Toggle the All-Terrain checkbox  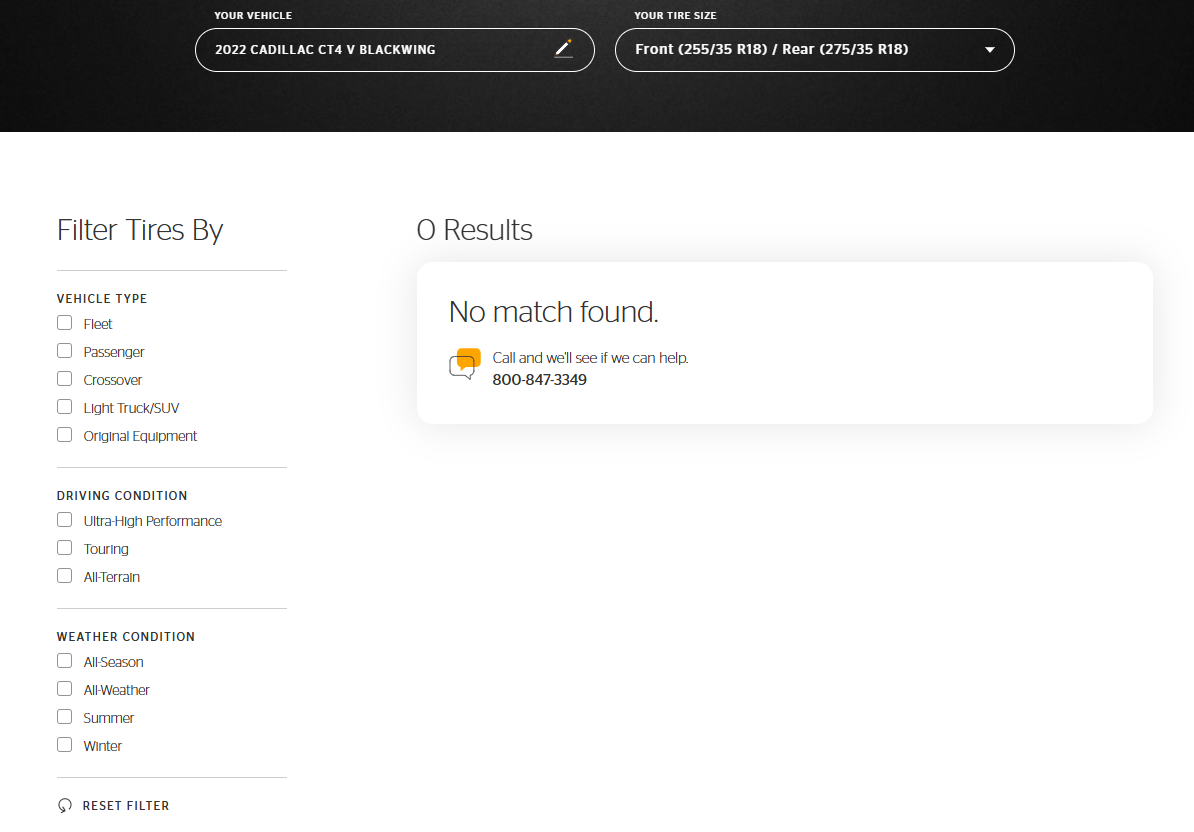(65, 576)
